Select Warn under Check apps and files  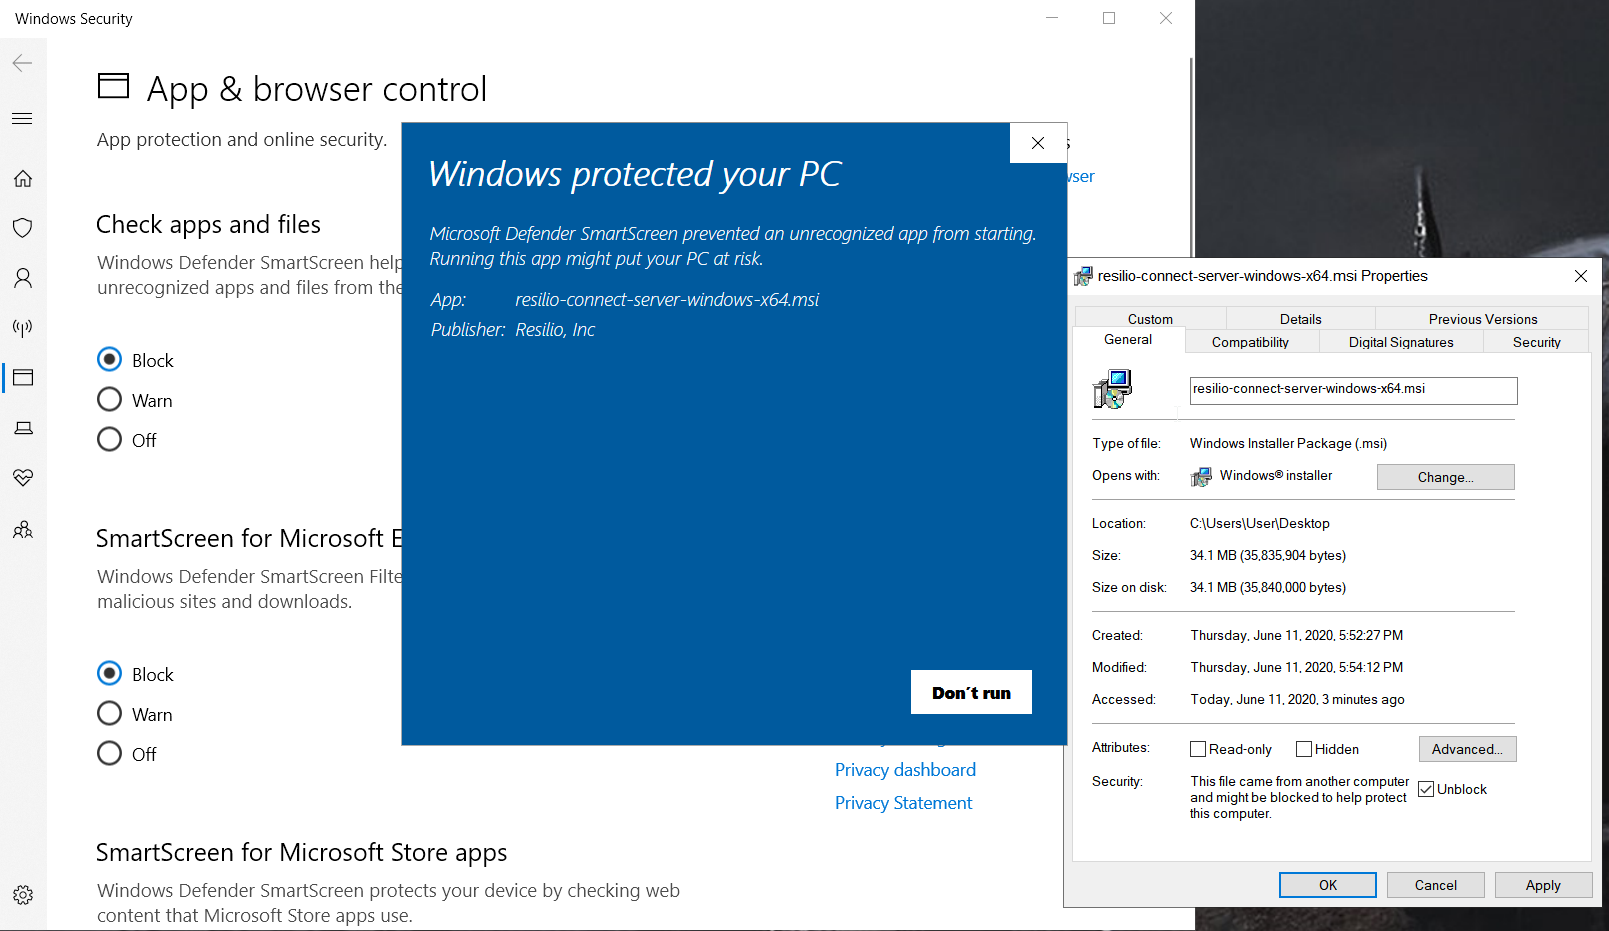point(109,400)
